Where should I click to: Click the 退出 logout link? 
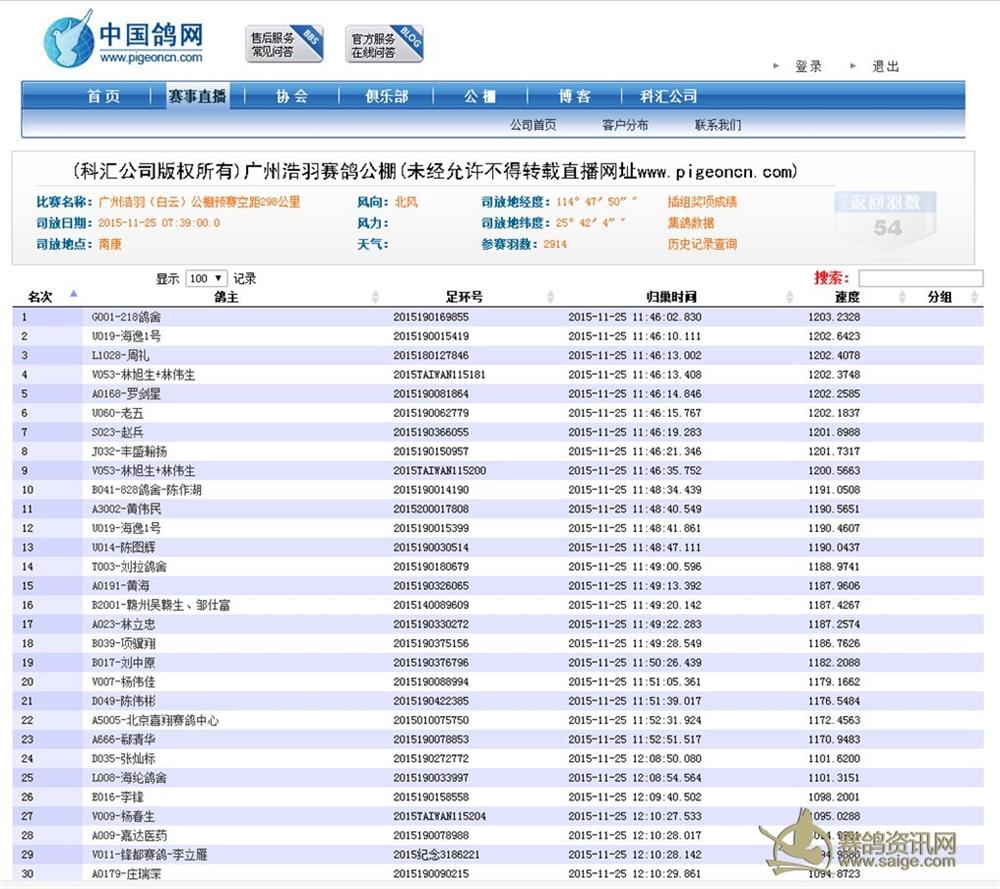[885, 66]
